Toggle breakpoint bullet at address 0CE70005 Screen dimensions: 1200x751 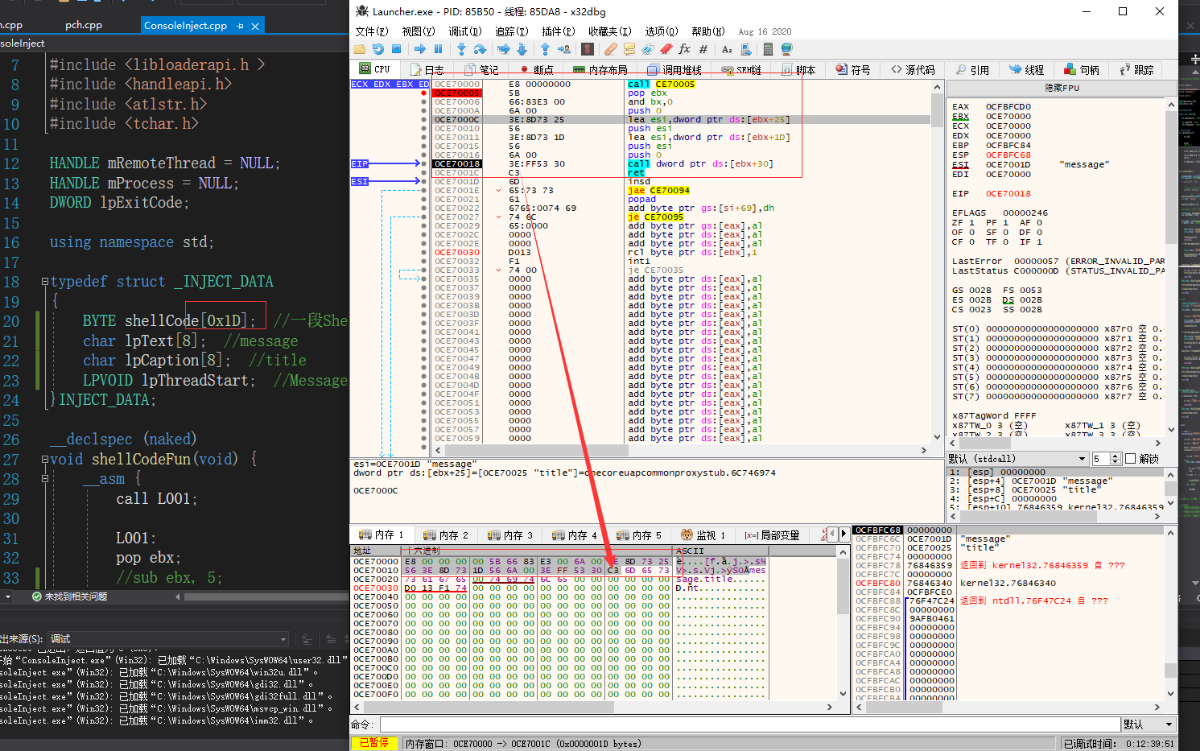(x=424, y=93)
